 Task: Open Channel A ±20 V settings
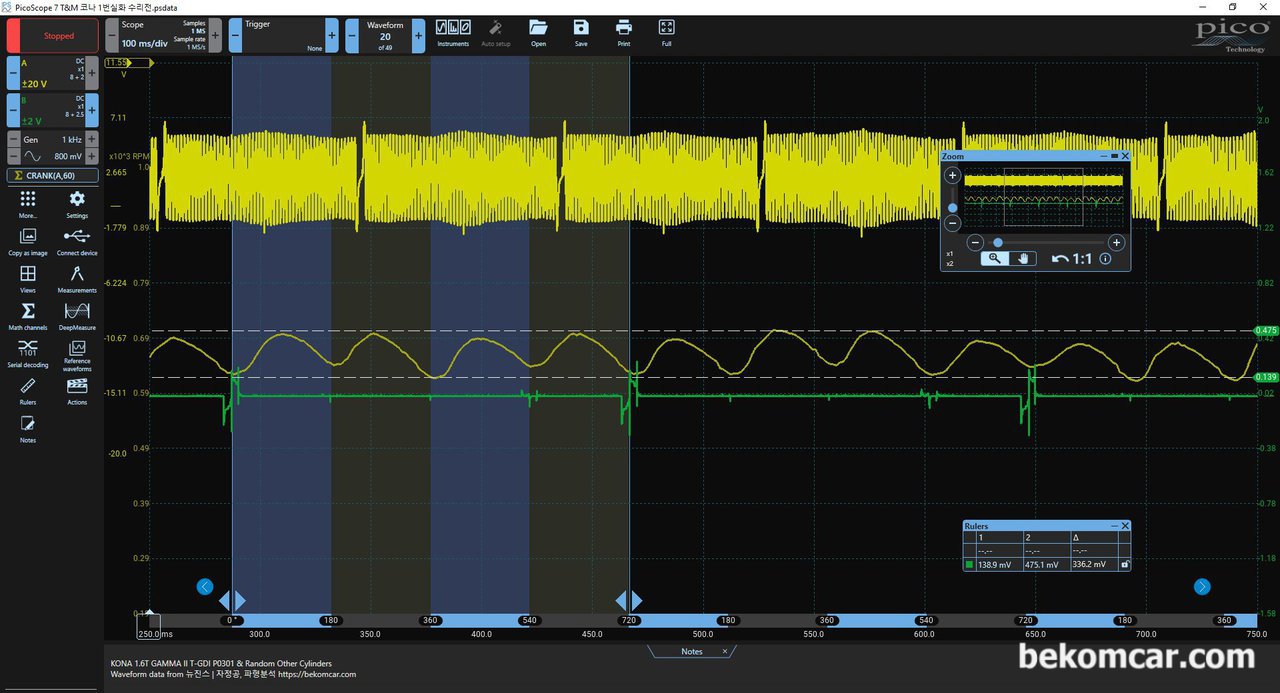pos(52,73)
